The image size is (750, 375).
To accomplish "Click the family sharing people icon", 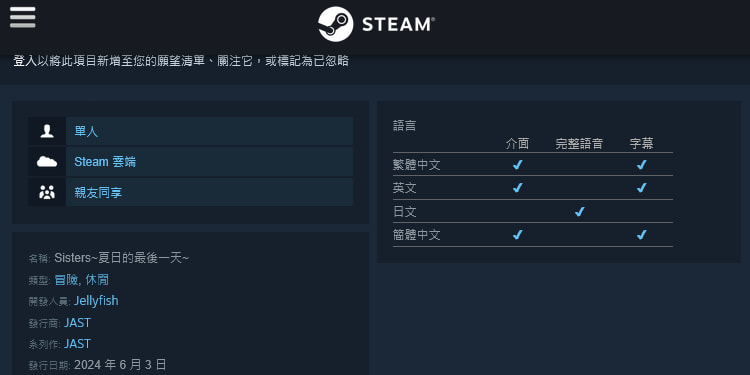I will [47, 192].
